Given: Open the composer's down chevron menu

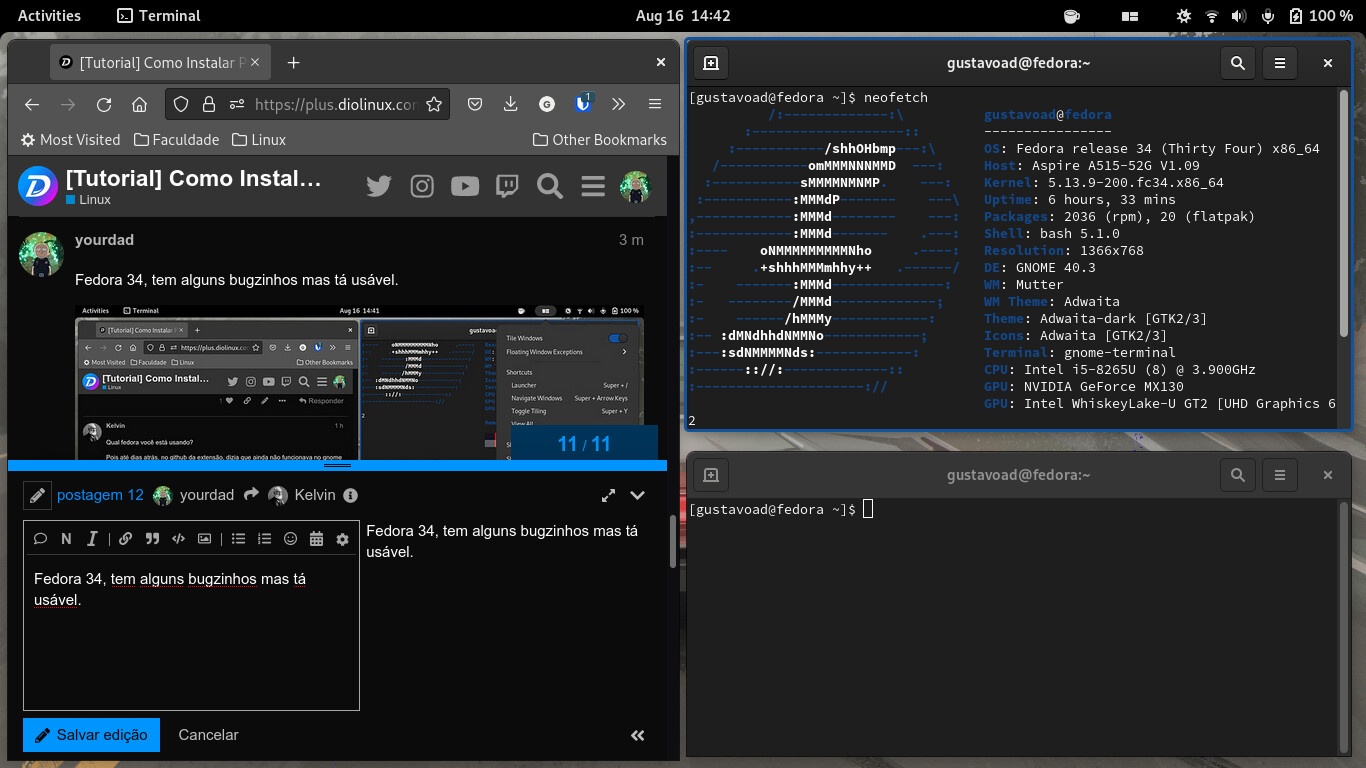Looking at the screenshot, I should (x=637, y=495).
